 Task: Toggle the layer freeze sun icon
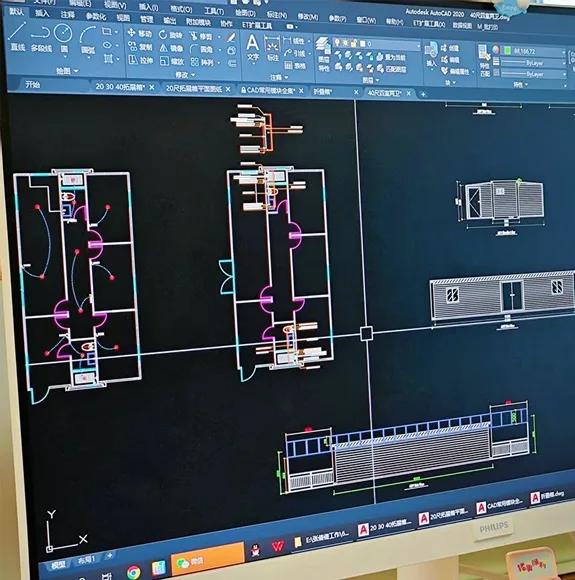(346, 43)
